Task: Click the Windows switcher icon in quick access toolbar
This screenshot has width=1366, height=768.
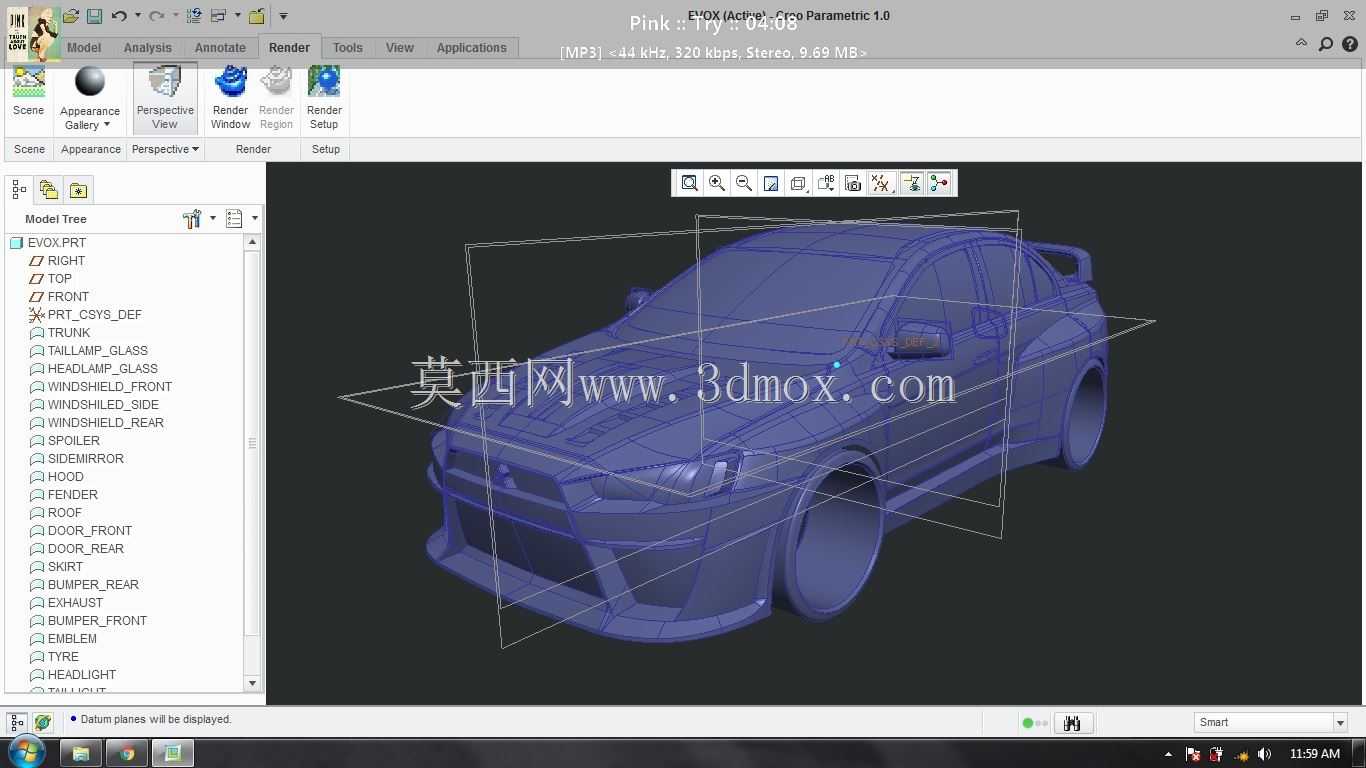Action: coord(218,16)
